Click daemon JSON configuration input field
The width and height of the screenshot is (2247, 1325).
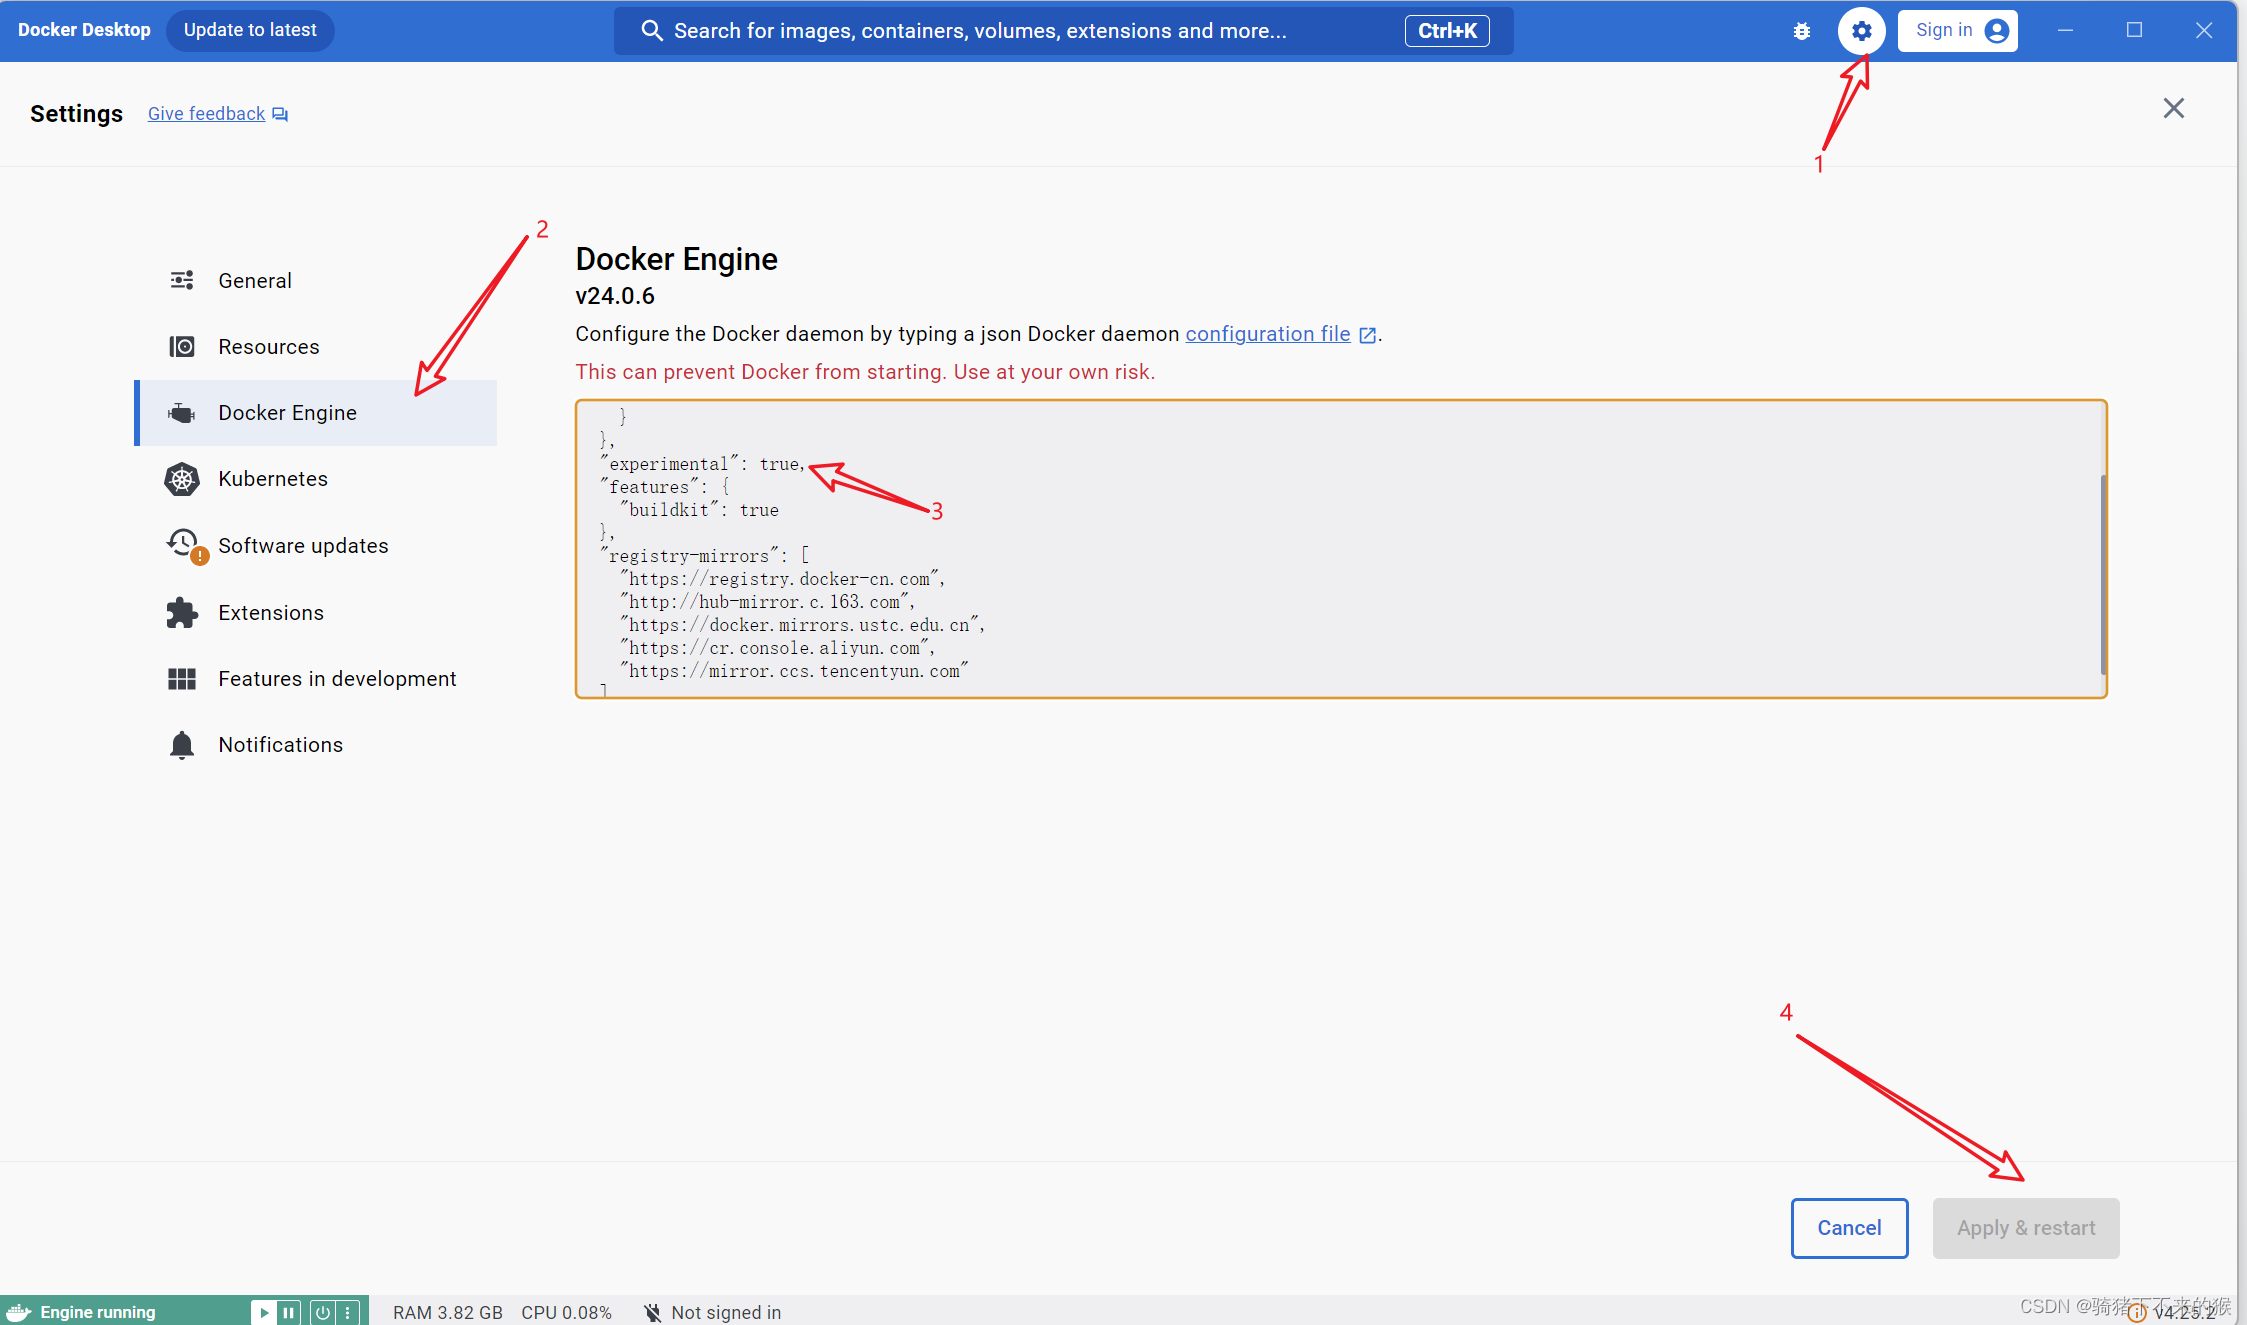pos(1342,547)
